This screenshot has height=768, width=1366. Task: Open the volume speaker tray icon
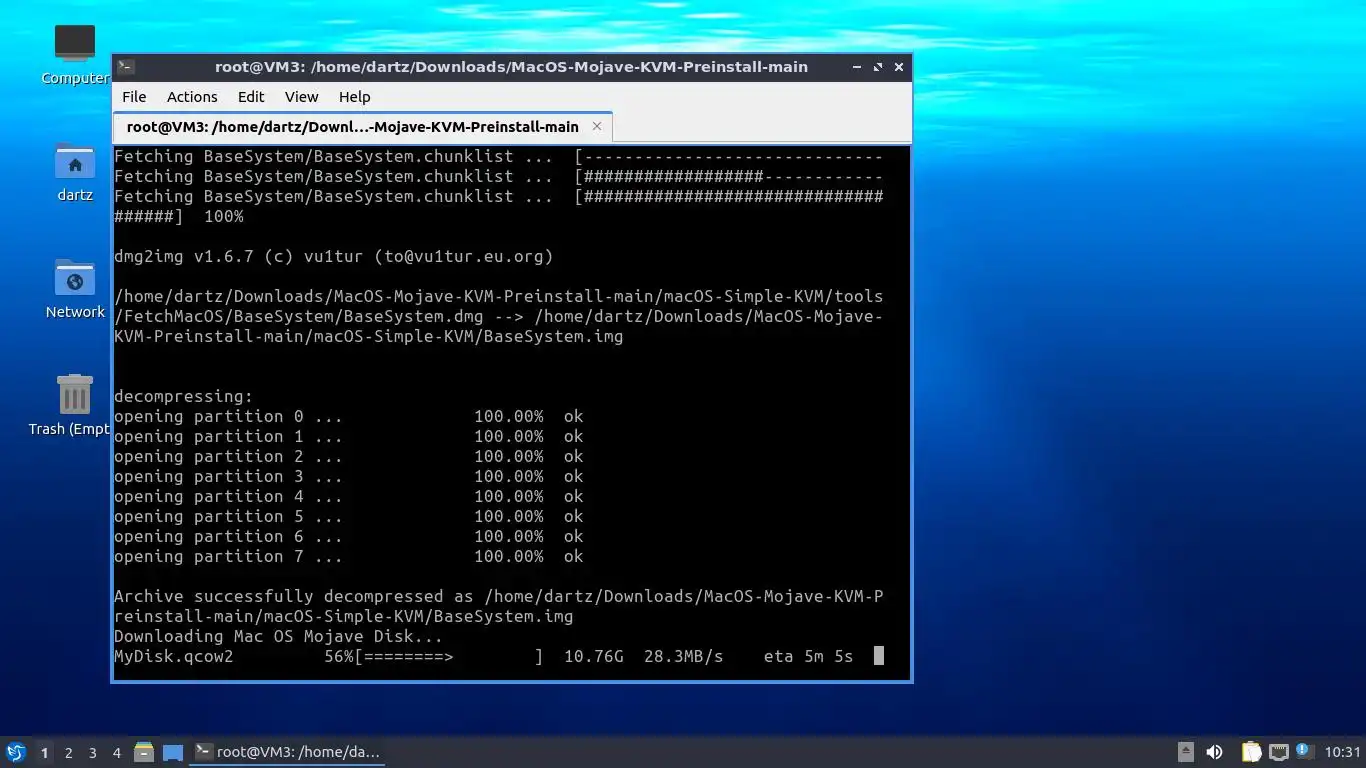point(1215,752)
